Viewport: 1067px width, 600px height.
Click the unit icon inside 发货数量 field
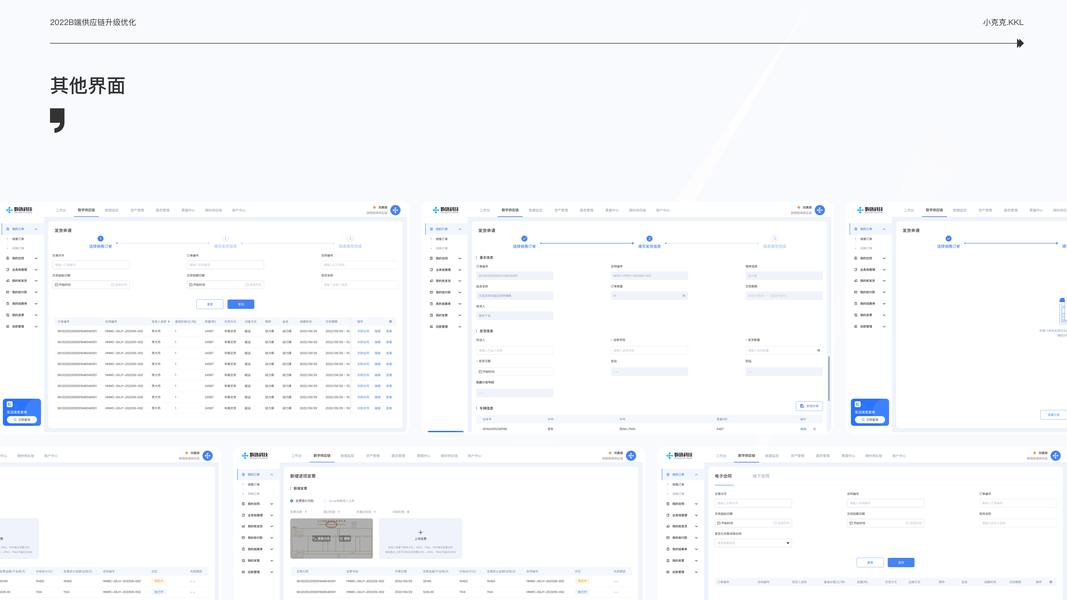819,350
